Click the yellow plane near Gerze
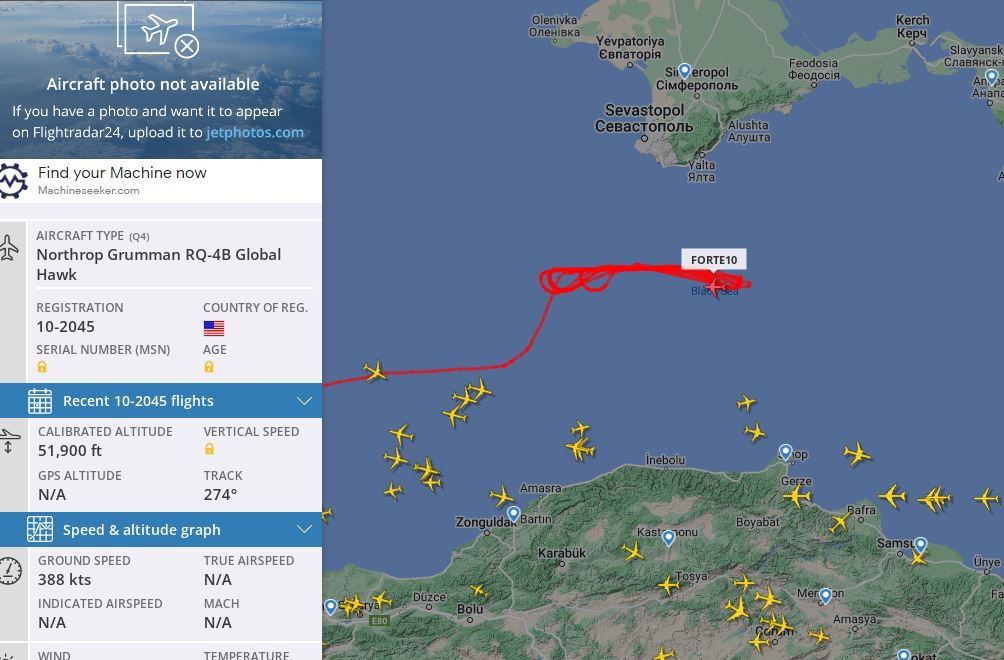 [x=797, y=496]
